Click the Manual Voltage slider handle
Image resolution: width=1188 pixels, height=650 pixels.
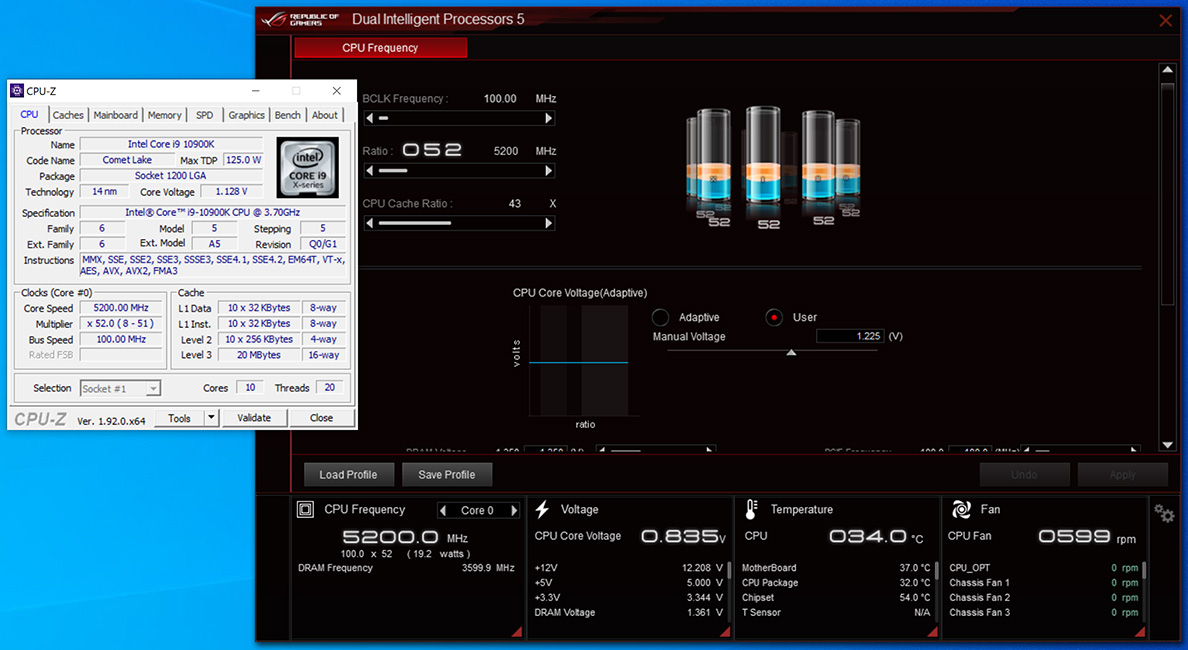[x=791, y=352]
